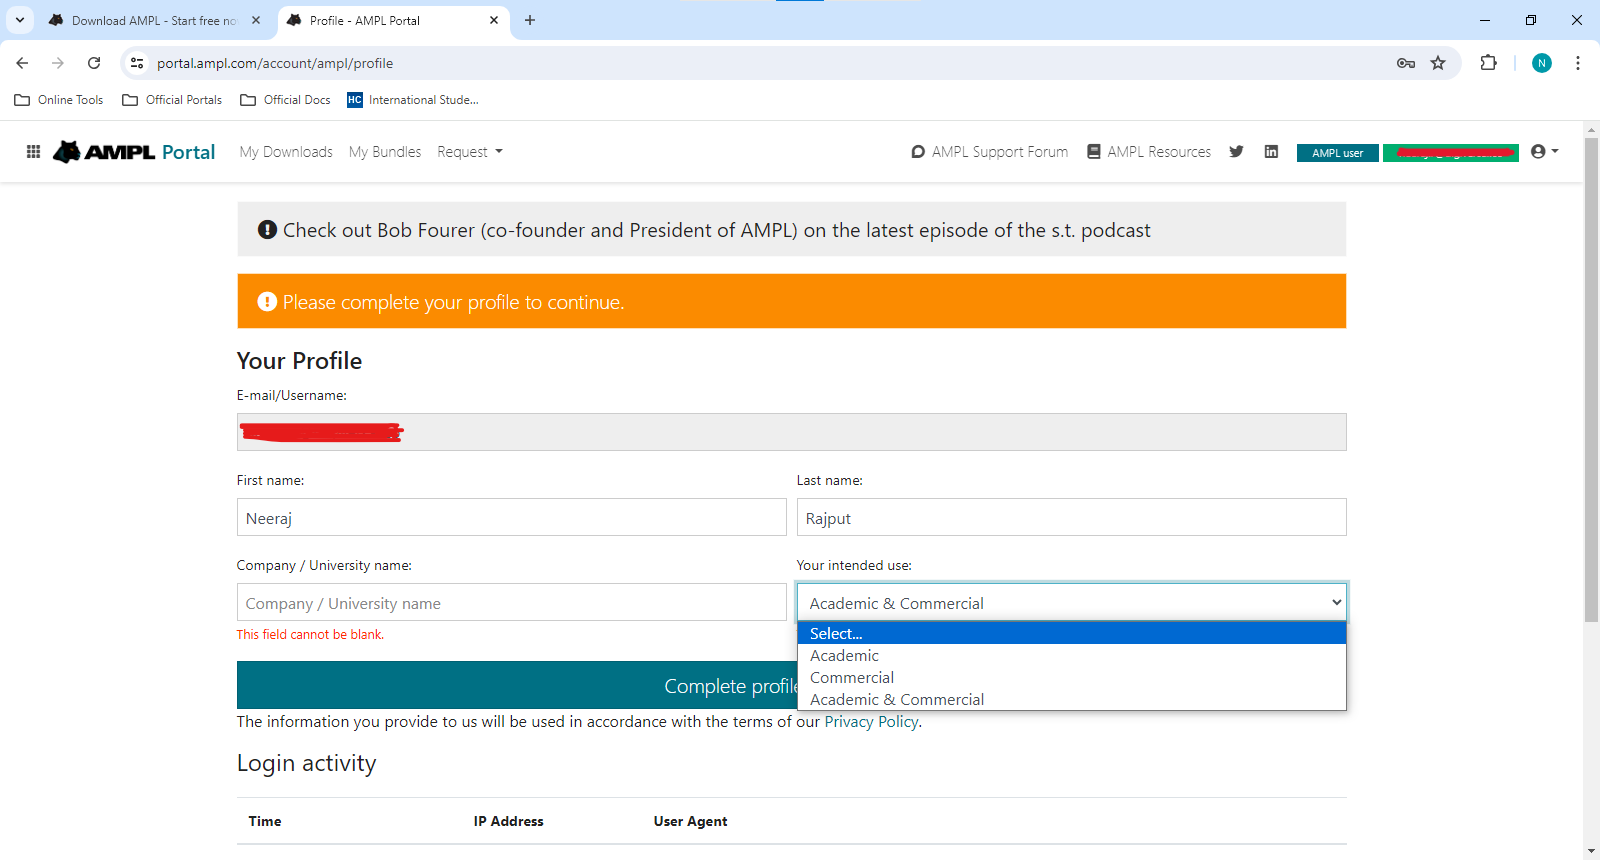Open the Extensions puzzle icon
Image resolution: width=1600 pixels, height=860 pixels.
1488,63
